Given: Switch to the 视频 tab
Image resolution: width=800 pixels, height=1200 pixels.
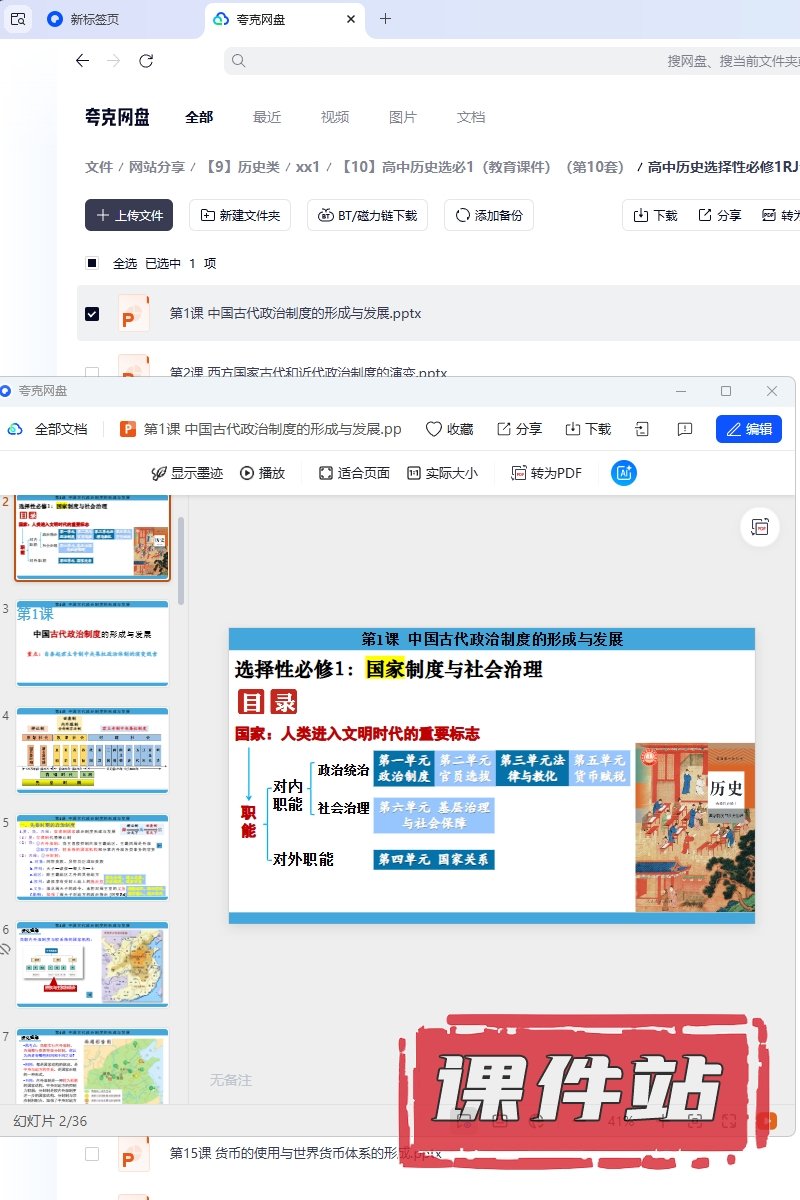Looking at the screenshot, I should click(x=335, y=117).
